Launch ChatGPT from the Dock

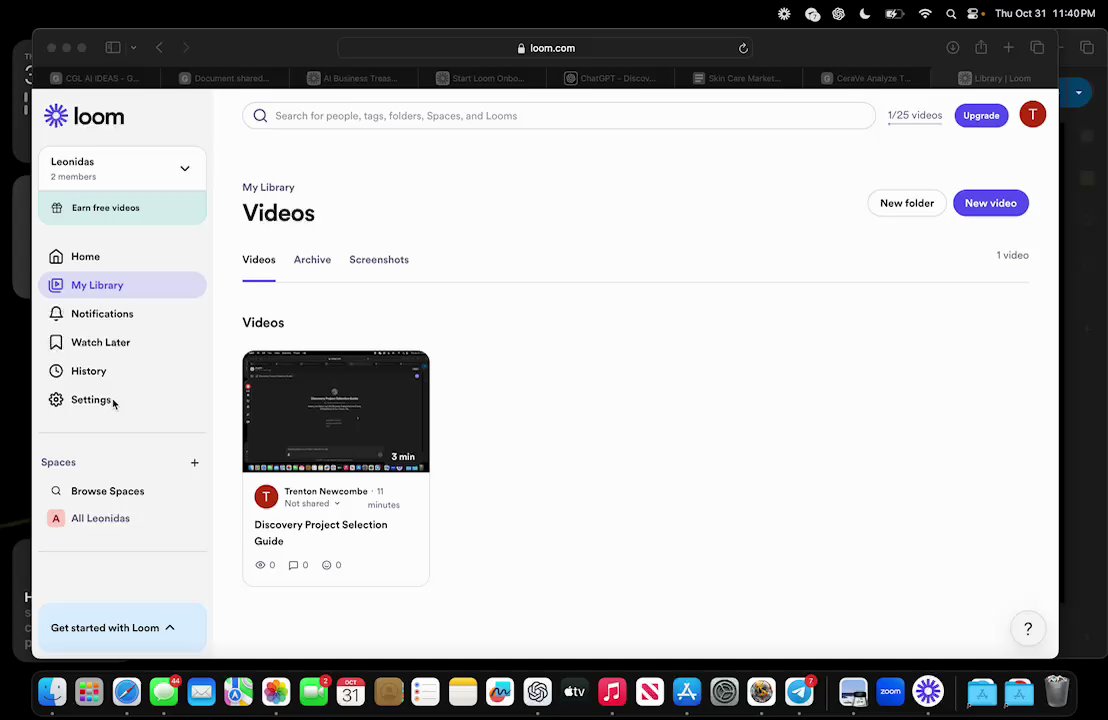(x=537, y=692)
